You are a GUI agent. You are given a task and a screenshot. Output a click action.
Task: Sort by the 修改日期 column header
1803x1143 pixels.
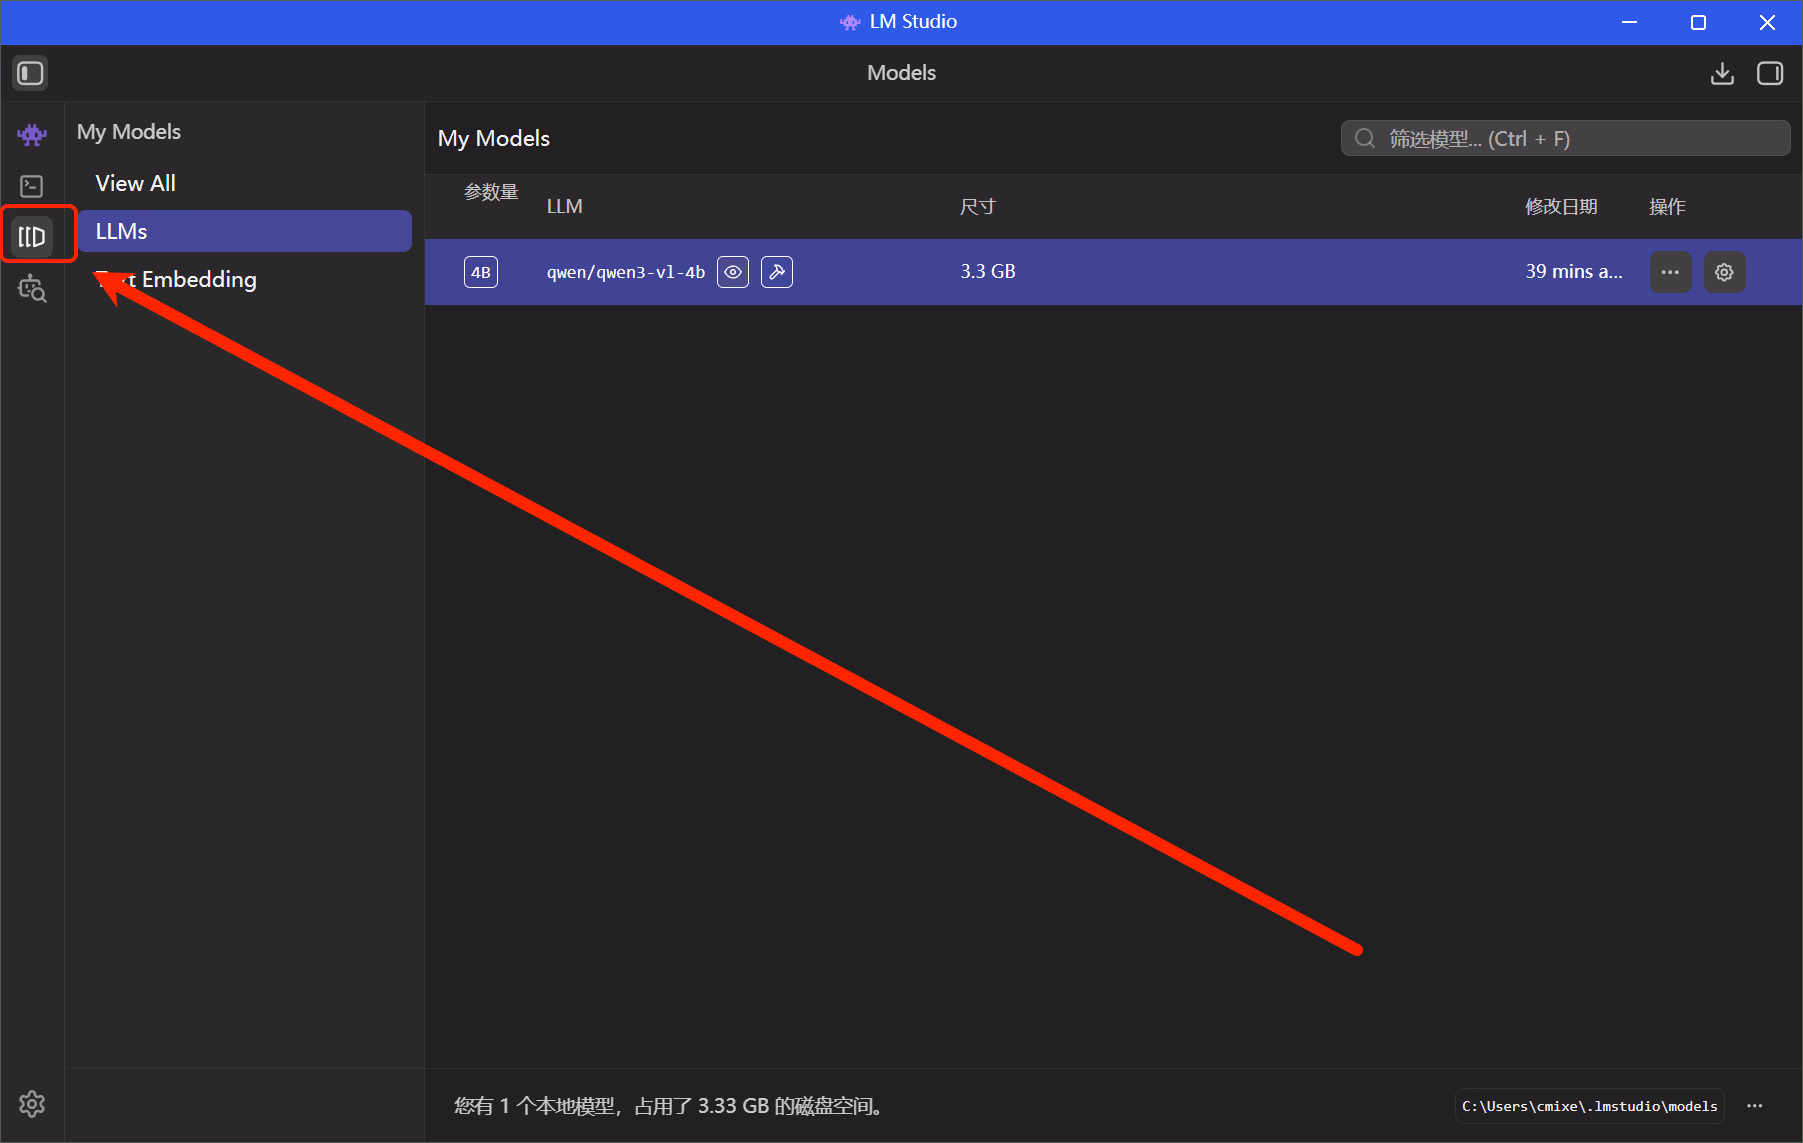coord(1561,207)
